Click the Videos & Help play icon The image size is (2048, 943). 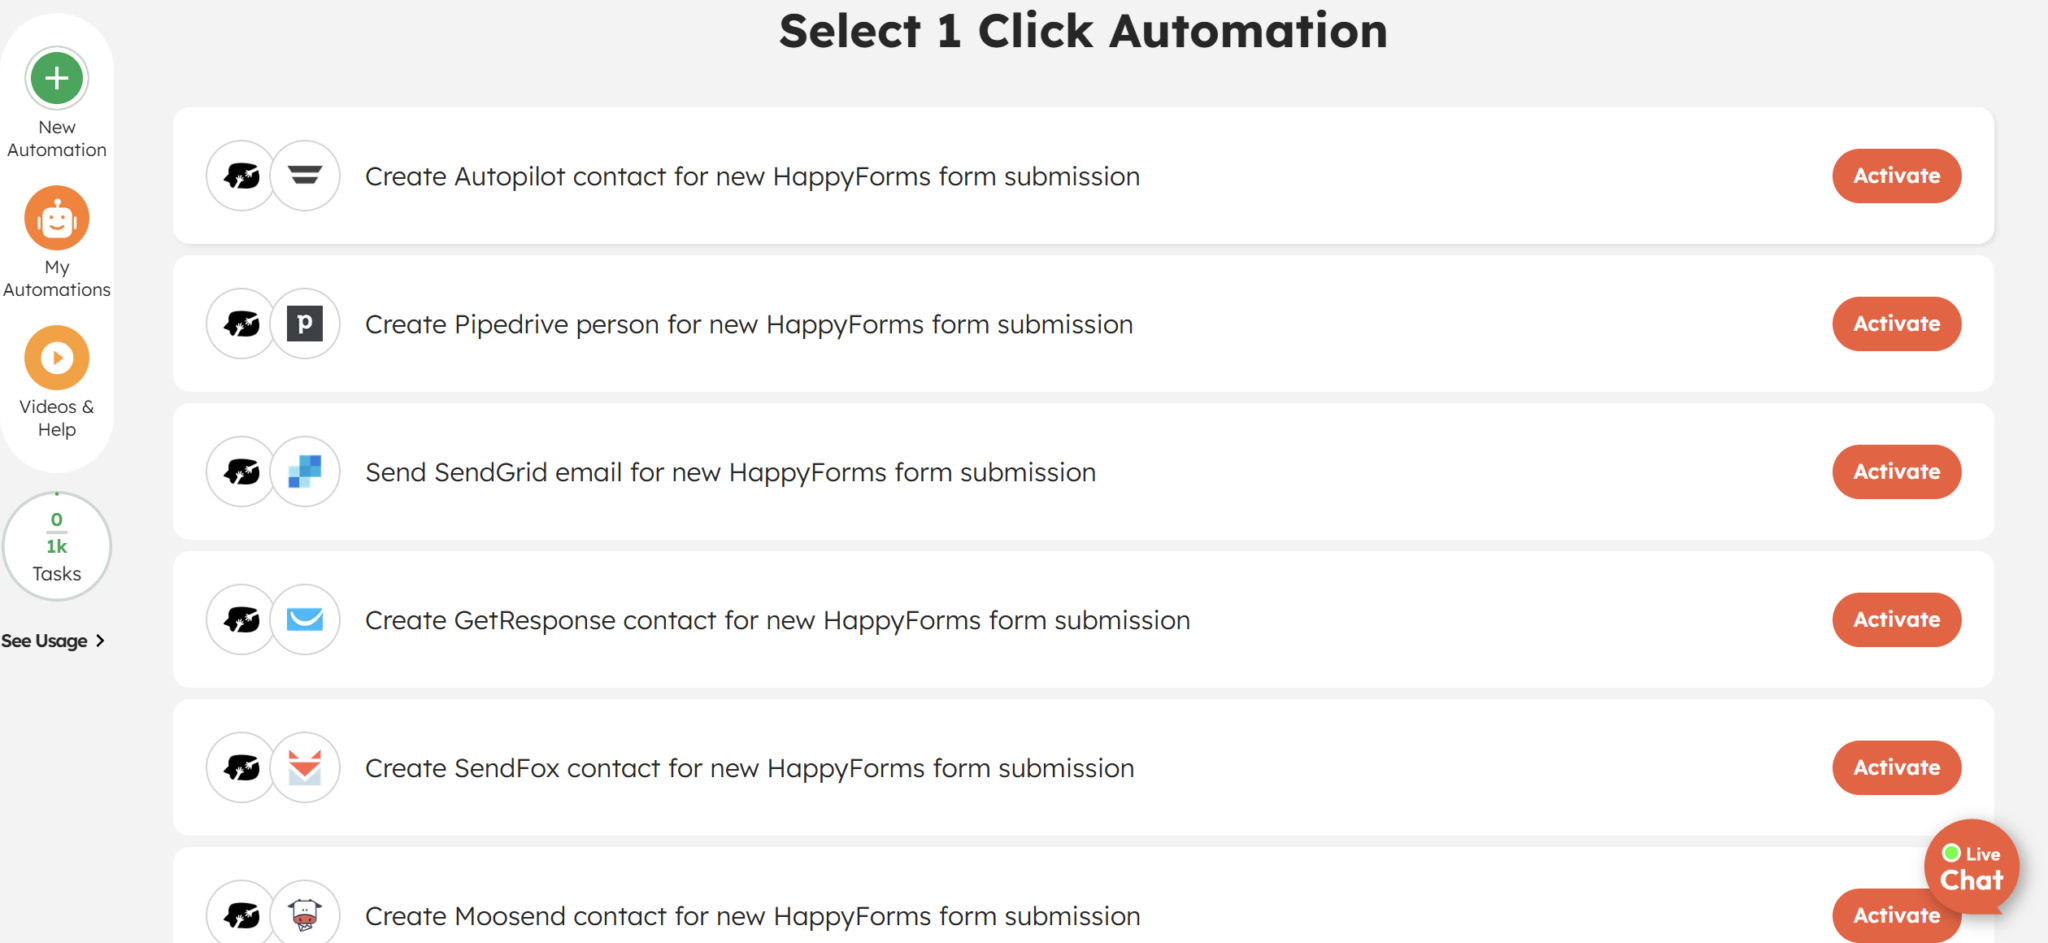[57, 357]
